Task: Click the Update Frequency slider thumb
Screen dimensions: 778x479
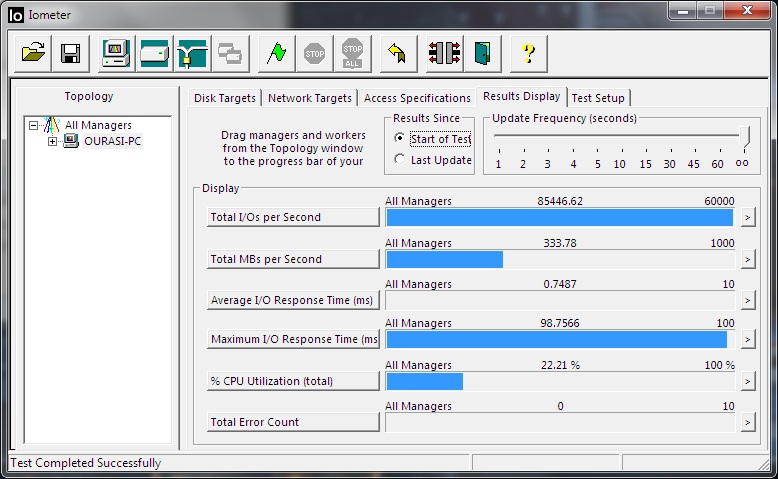Action: pos(744,137)
